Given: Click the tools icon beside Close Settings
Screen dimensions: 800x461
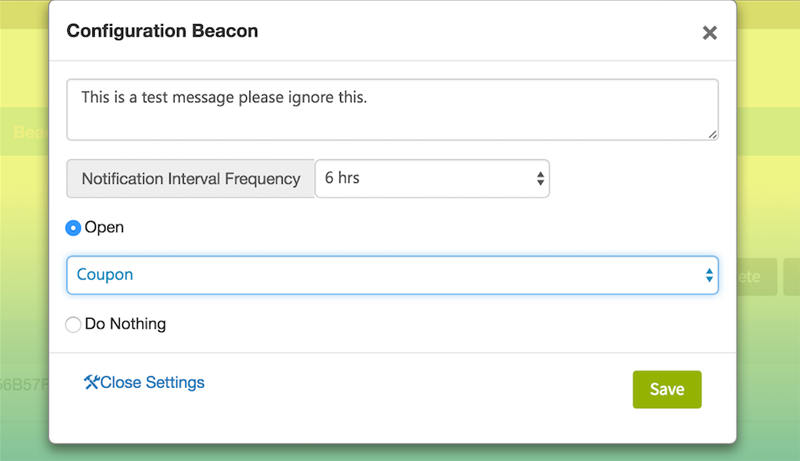Looking at the screenshot, I should click(91, 382).
